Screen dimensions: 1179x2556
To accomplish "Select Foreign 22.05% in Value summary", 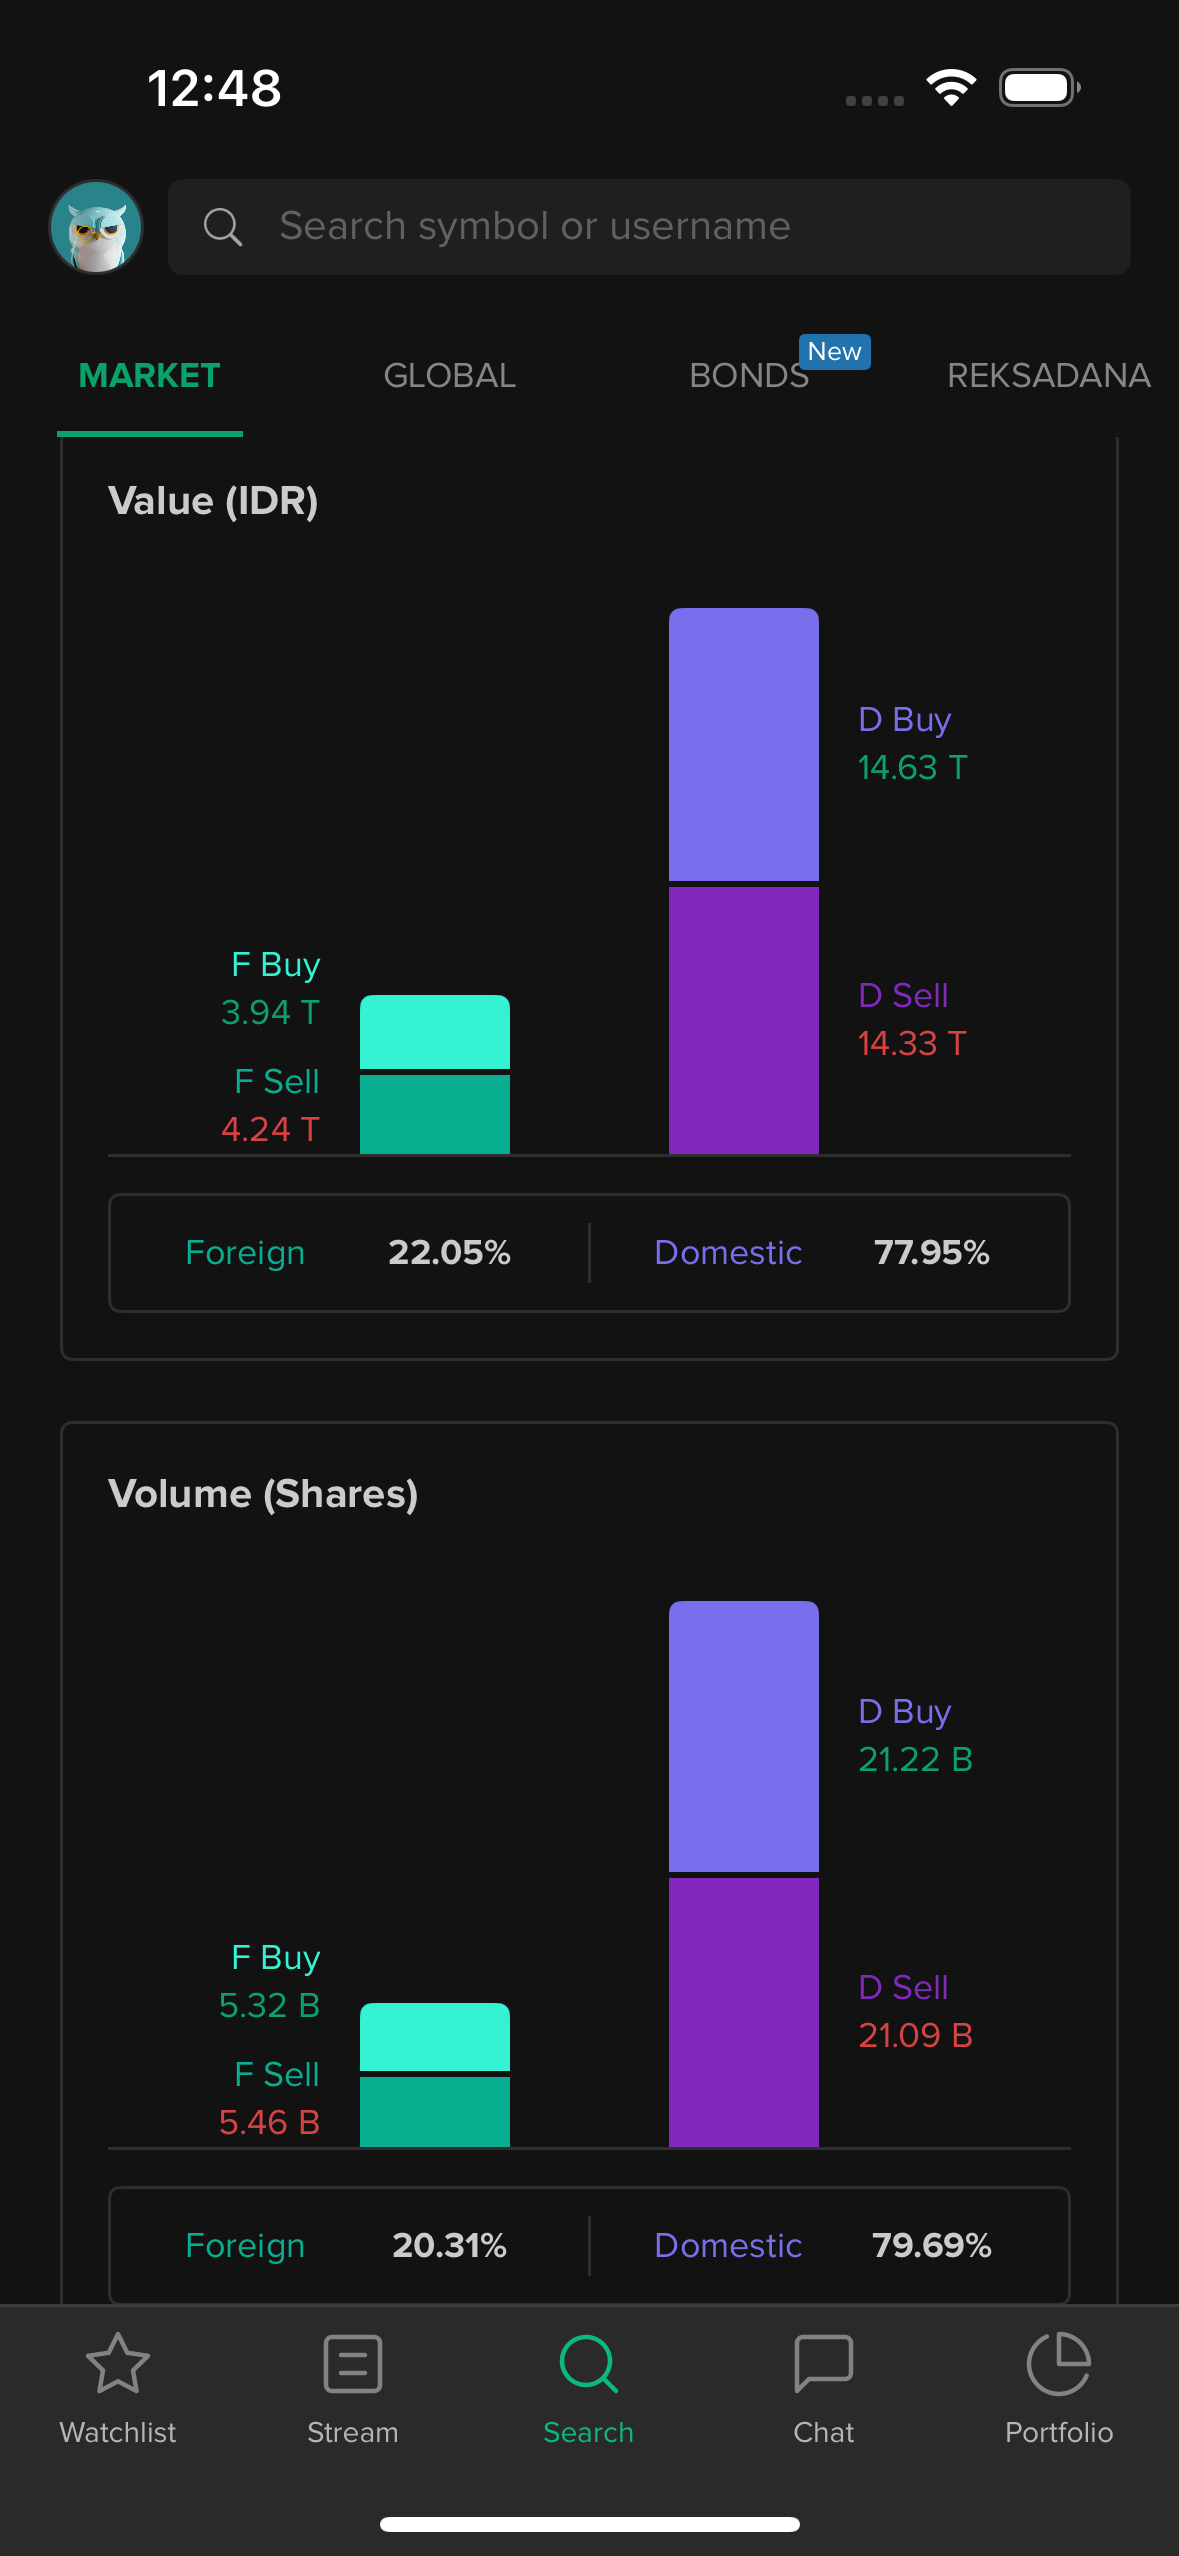I will tap(348, 1253).
